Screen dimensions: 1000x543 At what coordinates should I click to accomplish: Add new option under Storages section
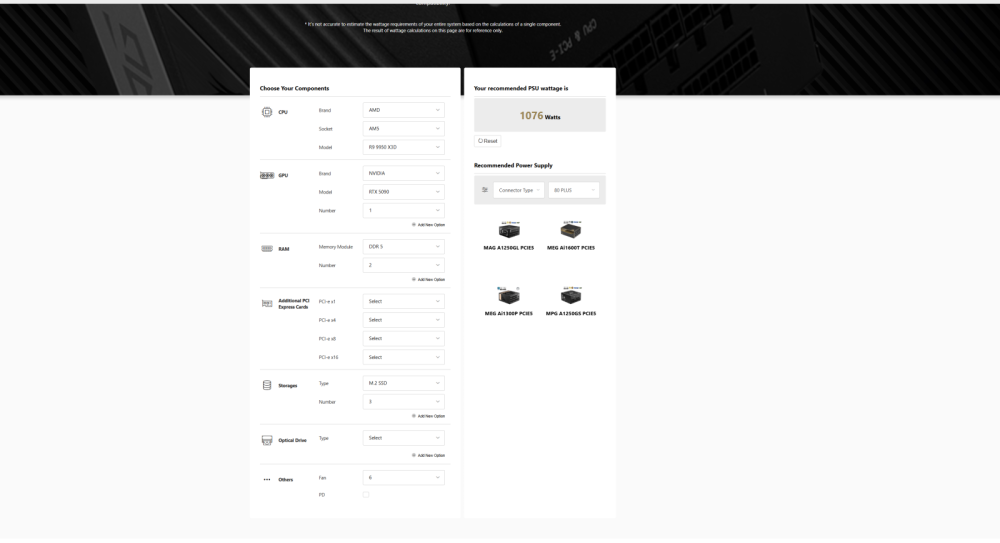pos(429,417)
